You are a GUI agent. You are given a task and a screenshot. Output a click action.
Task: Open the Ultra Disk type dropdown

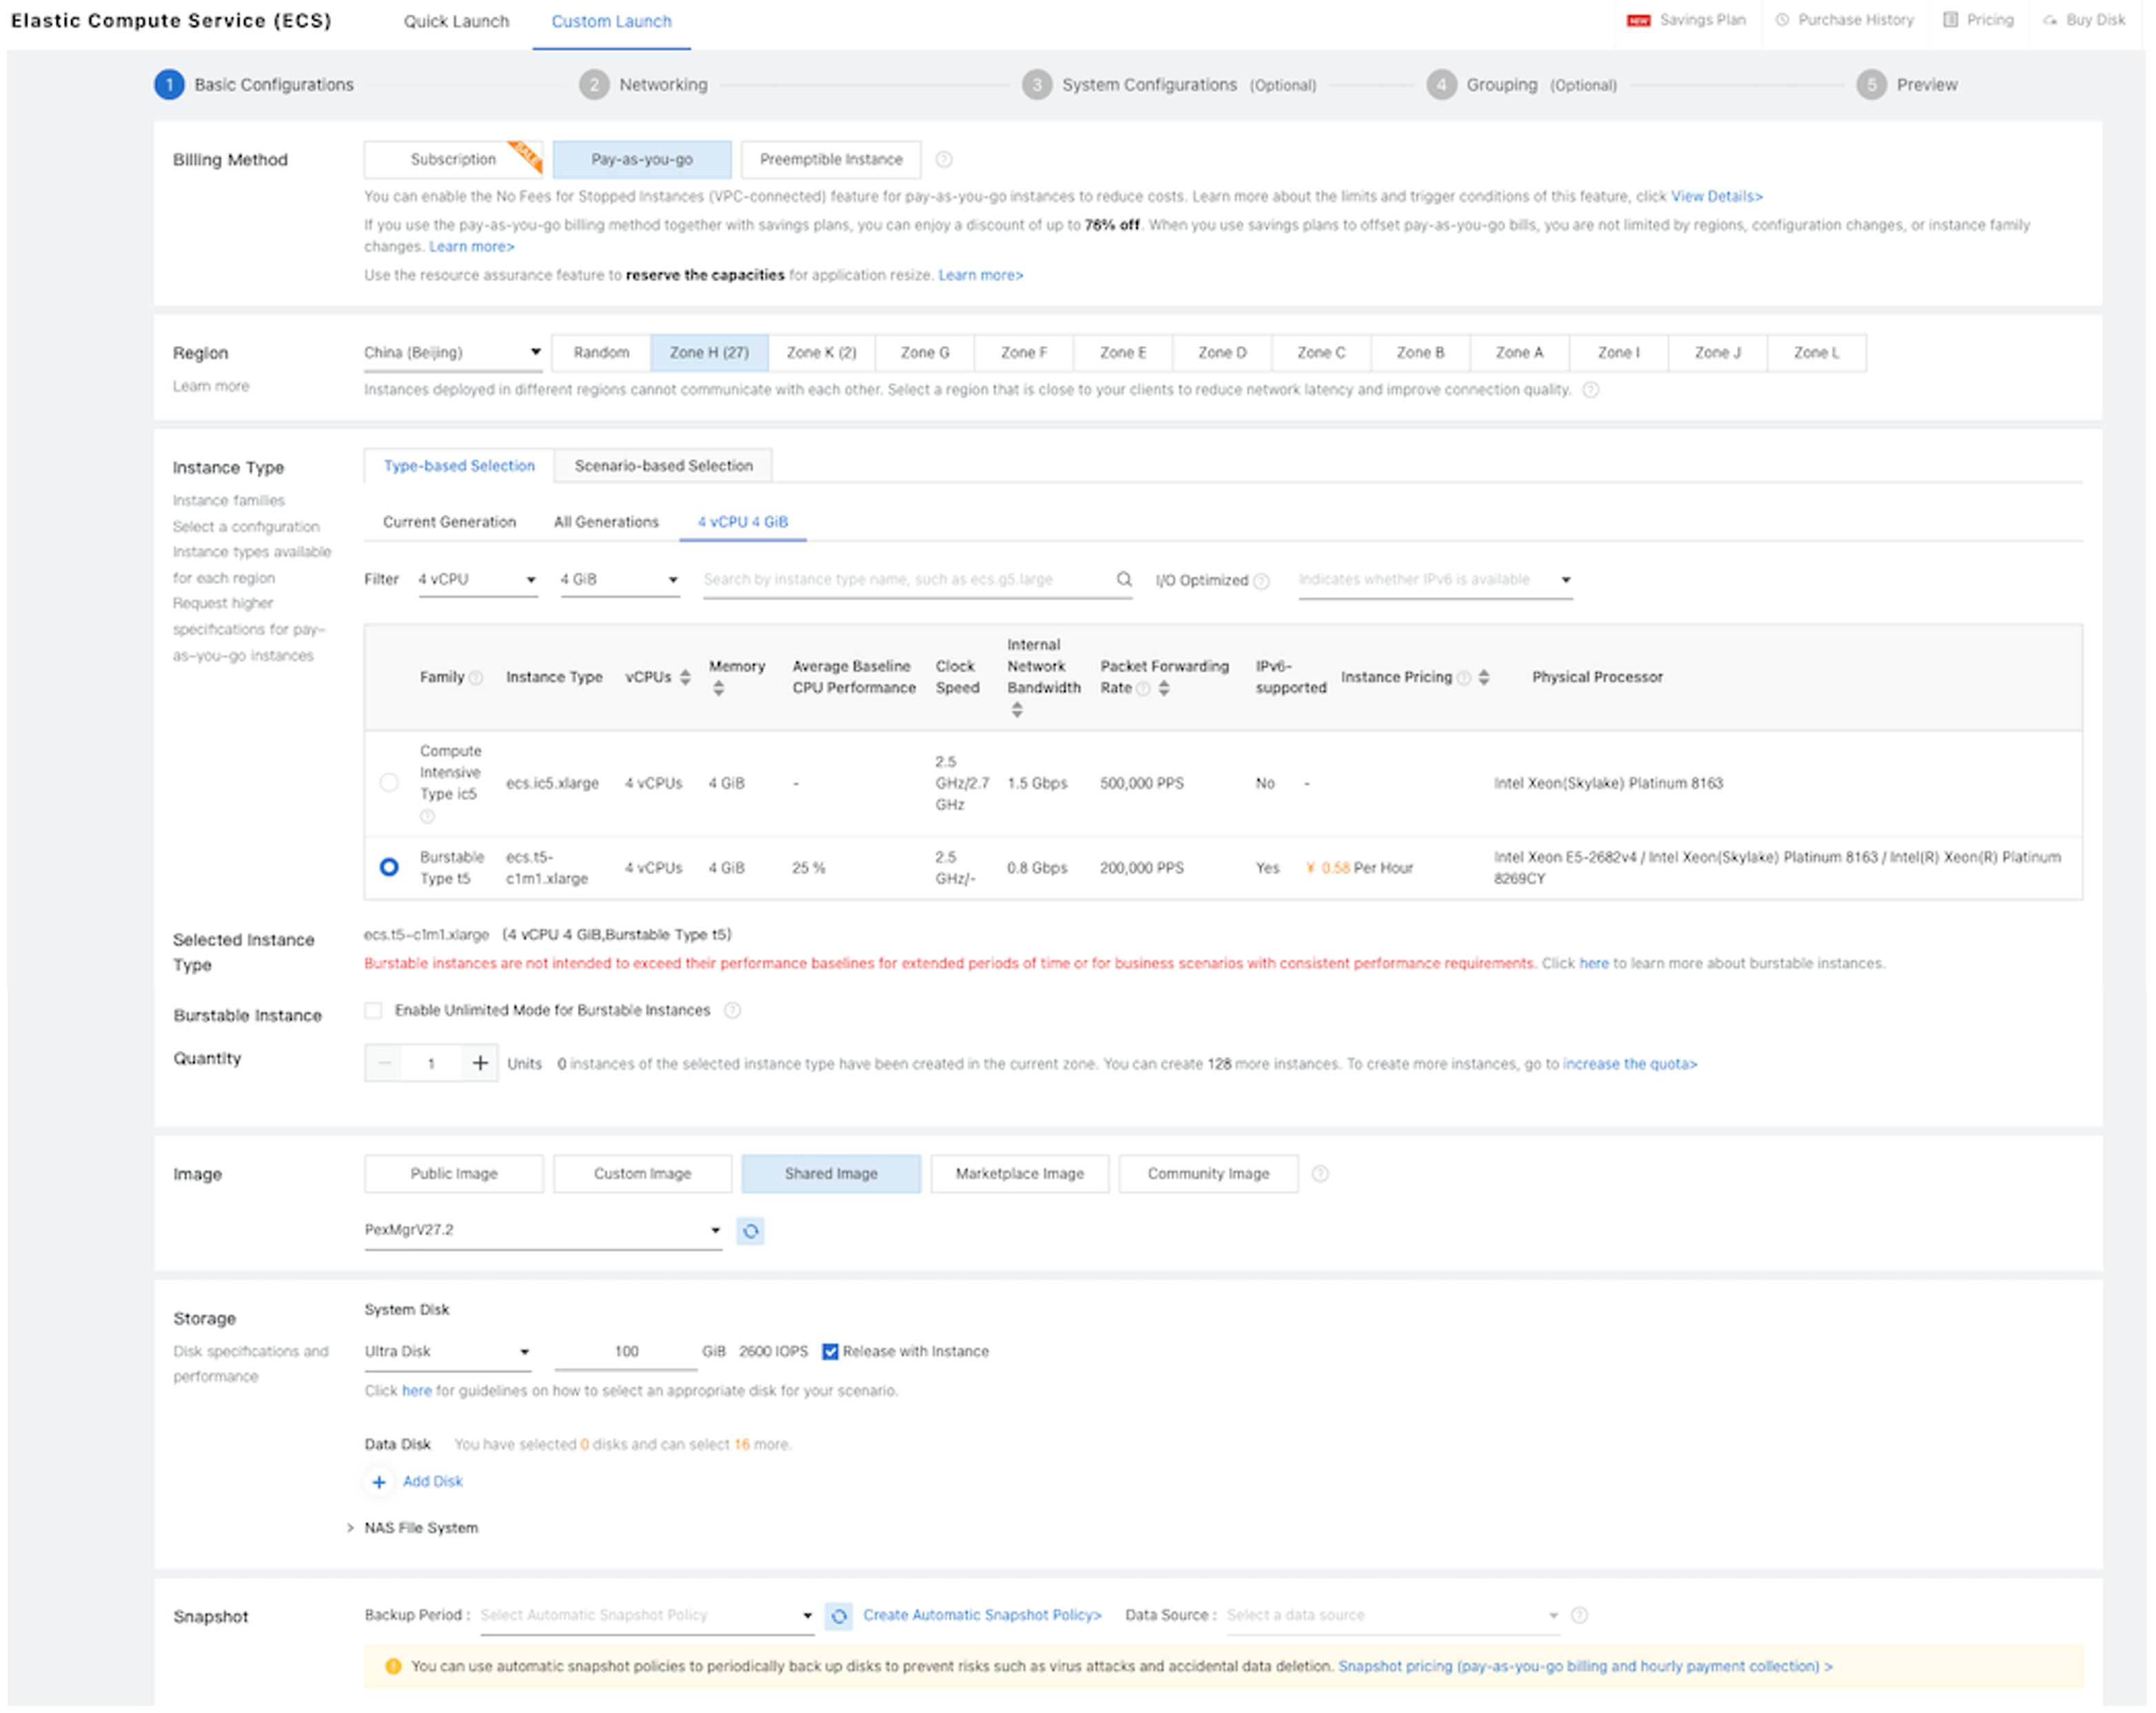pyautogui.click(x=446, y=1351)
